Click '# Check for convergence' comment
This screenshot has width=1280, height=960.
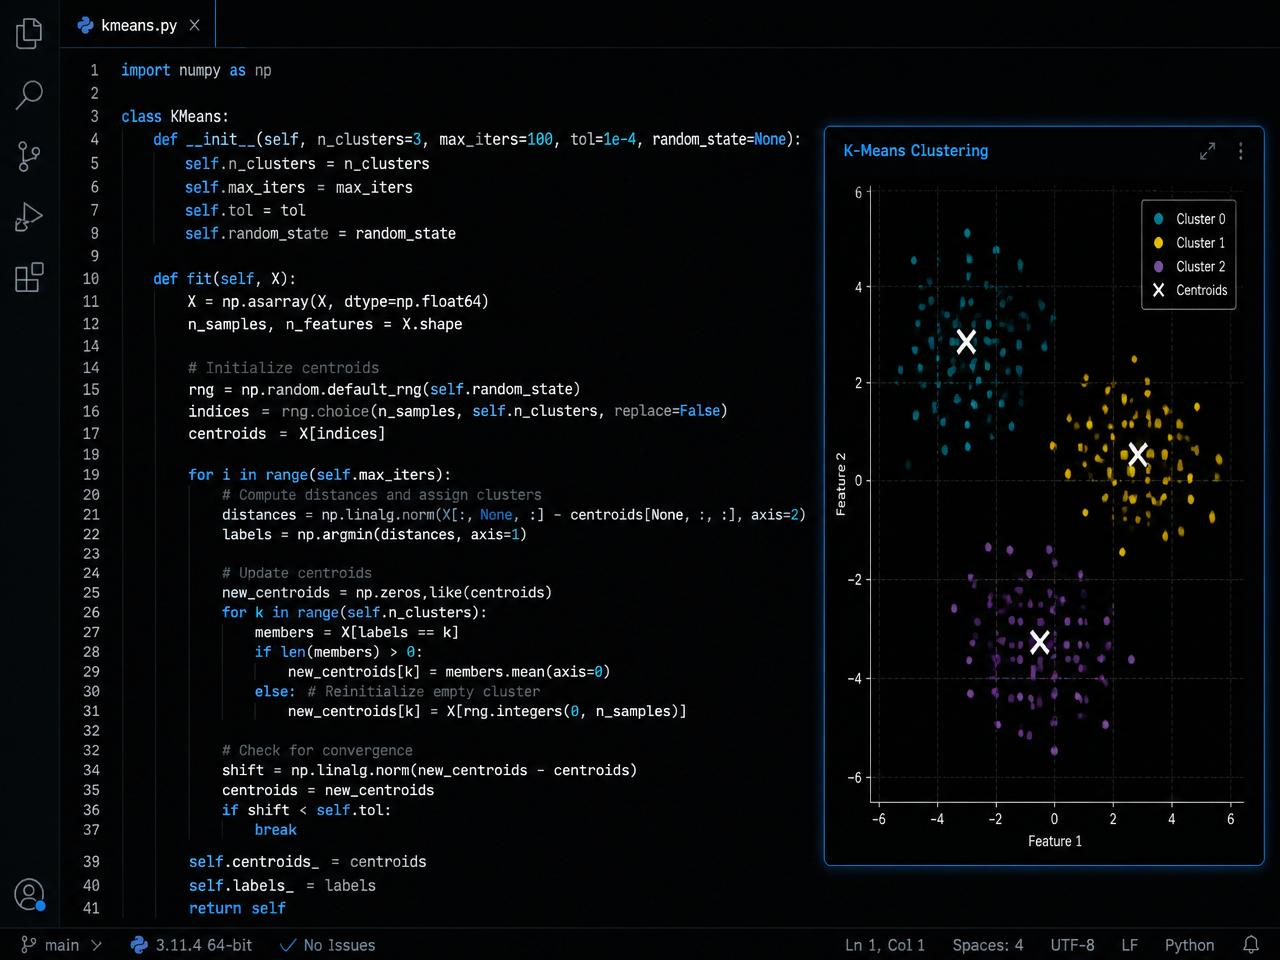click(317, 751)
